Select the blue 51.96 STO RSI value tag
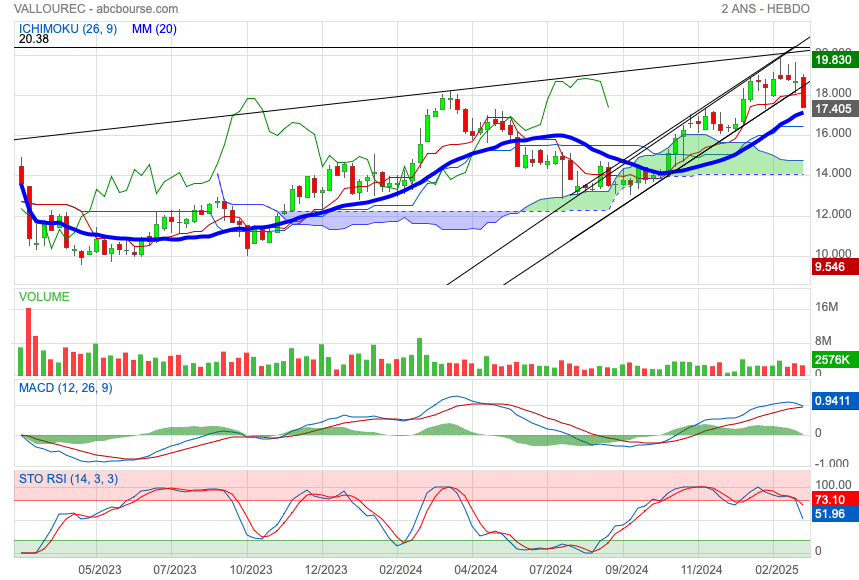Screen dimensions: 859x580 point(834,514)
